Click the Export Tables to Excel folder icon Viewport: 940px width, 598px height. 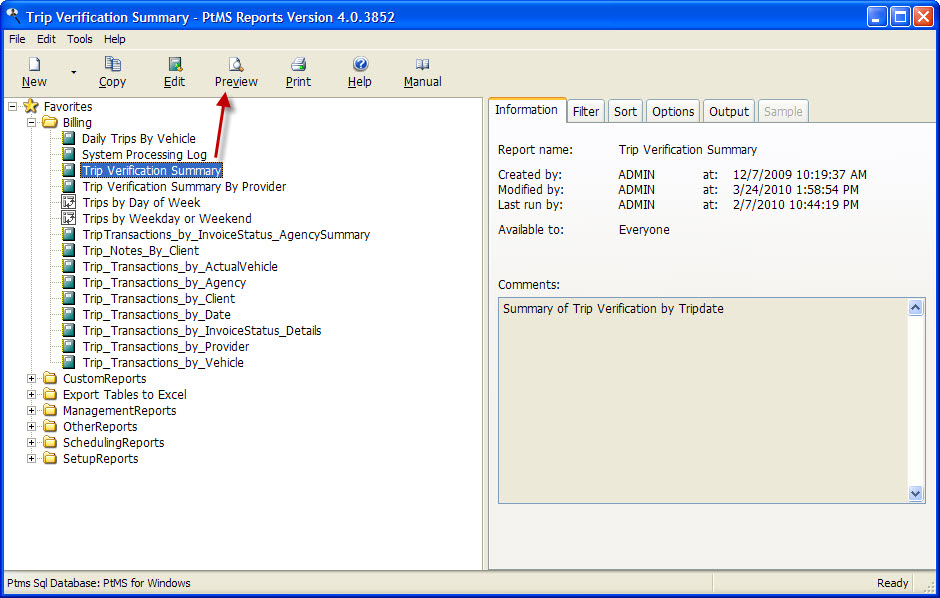50,394
